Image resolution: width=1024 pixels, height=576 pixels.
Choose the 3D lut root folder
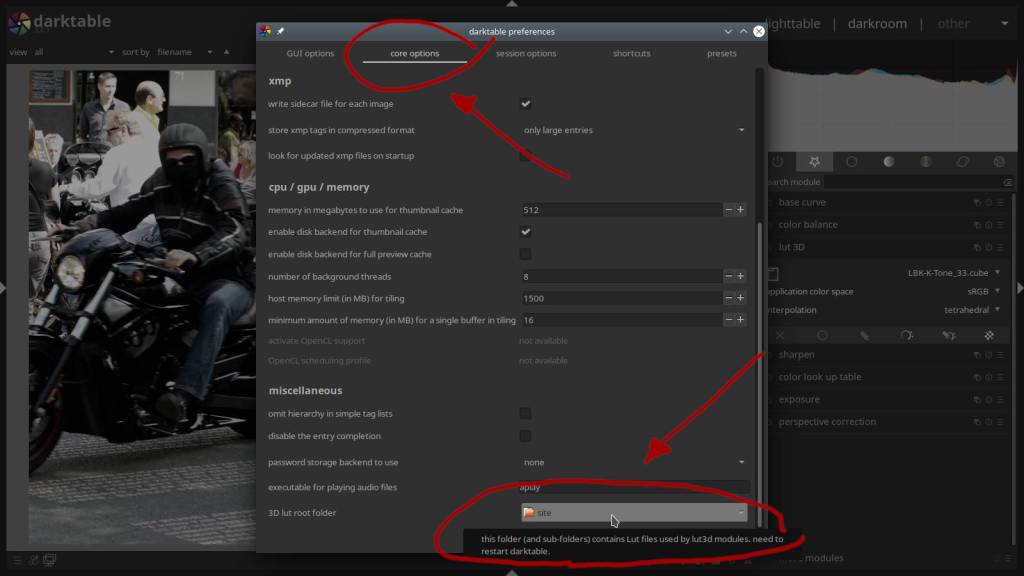point(633,513)
